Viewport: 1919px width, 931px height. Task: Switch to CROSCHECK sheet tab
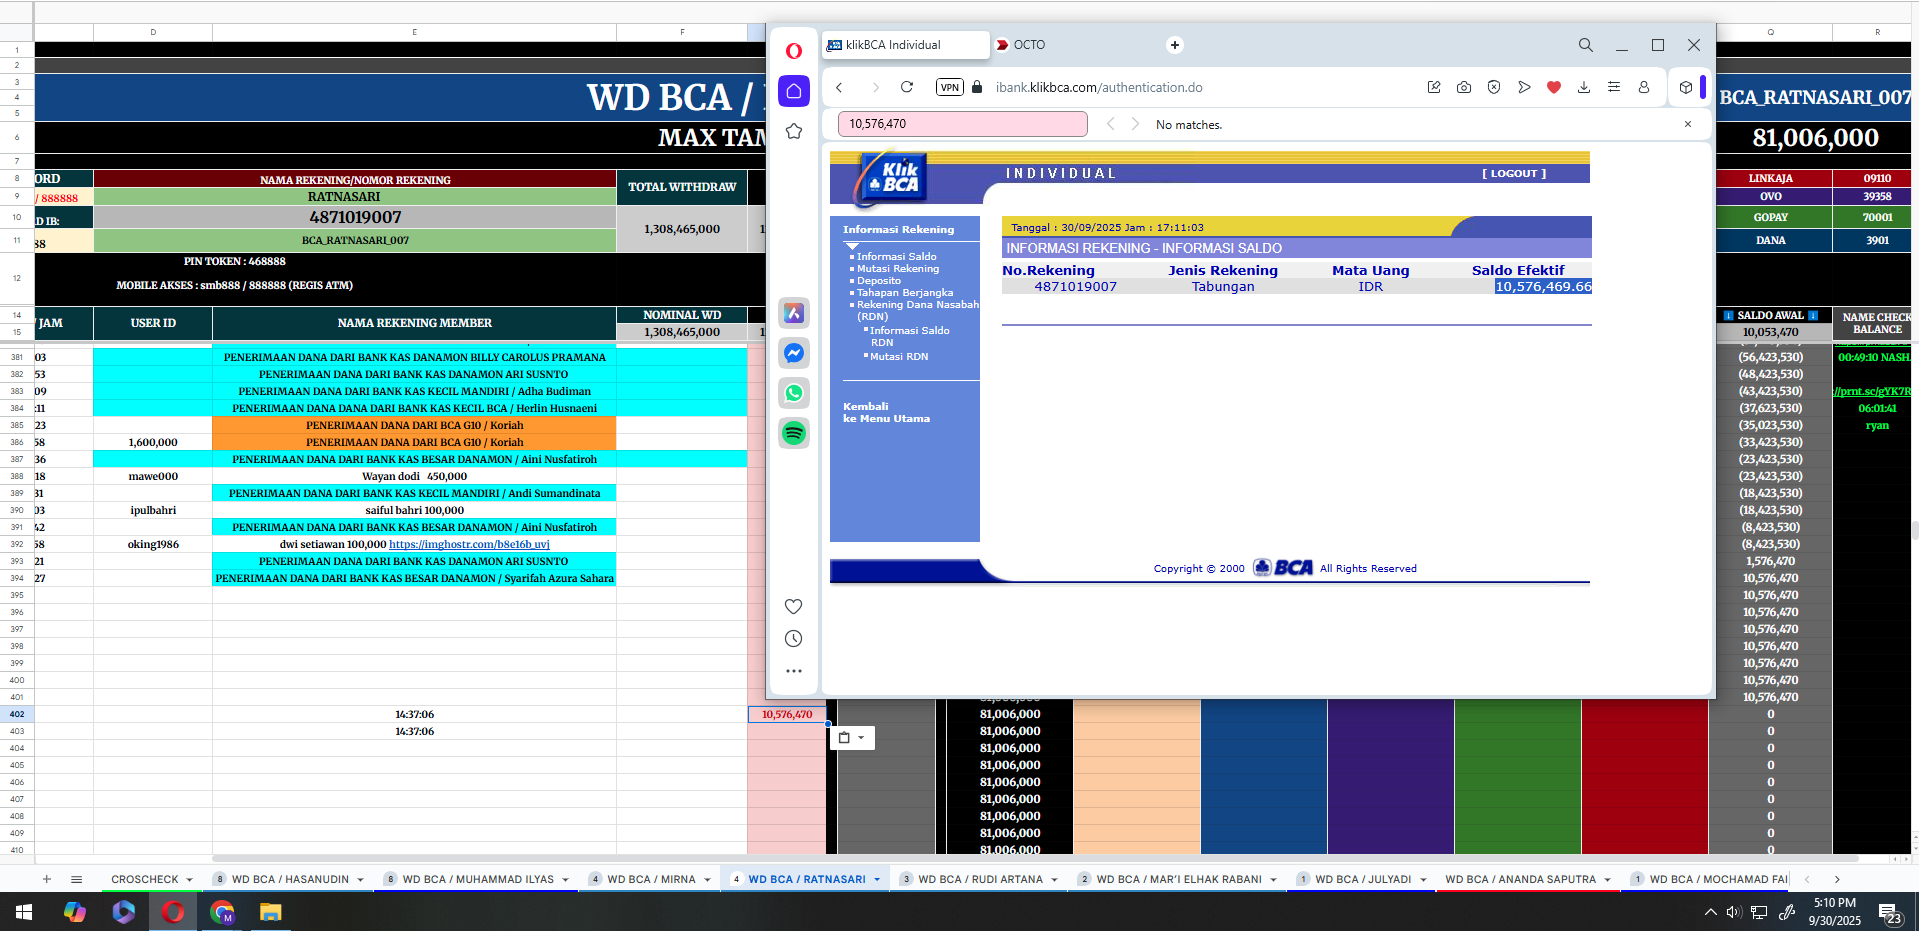click(144, 880)
